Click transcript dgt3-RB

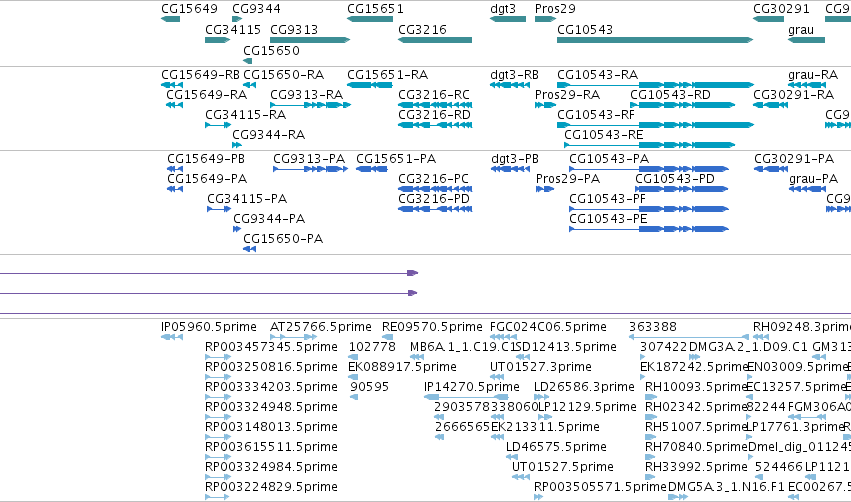click(510, 85)
